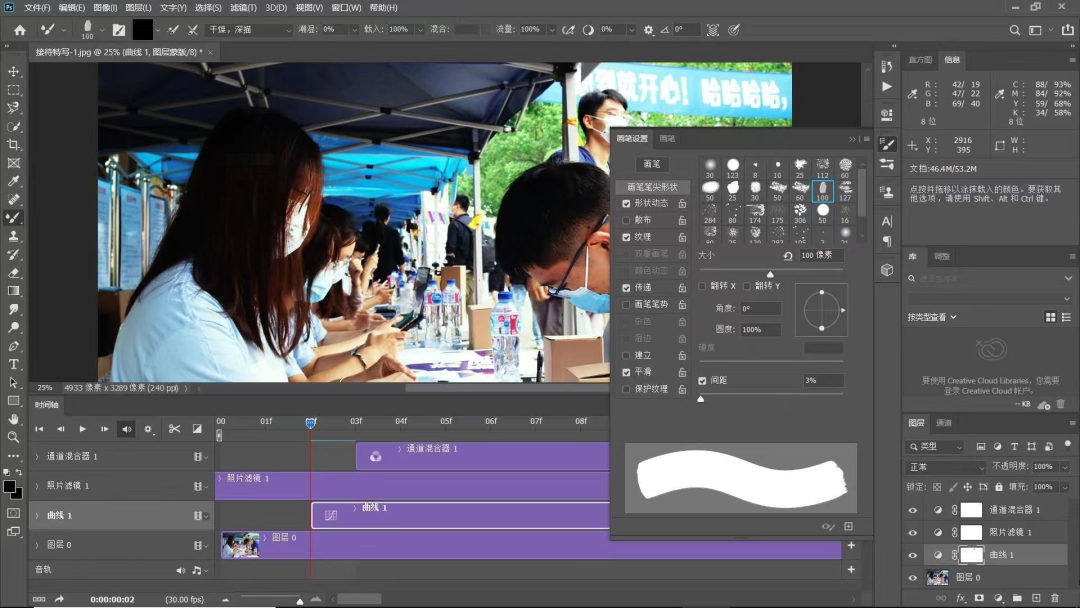
Task: Select the Horizontal Type tool
Action: click(x=14, y=364)
